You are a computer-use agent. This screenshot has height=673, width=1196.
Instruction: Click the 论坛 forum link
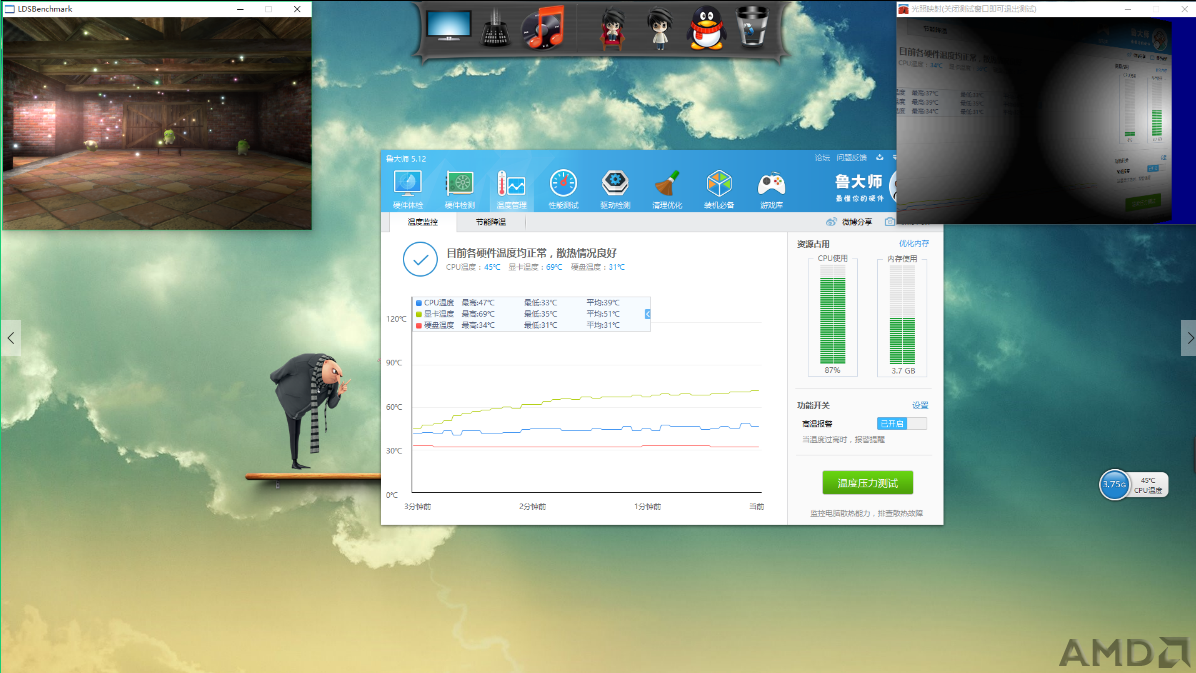coord(822,158)
